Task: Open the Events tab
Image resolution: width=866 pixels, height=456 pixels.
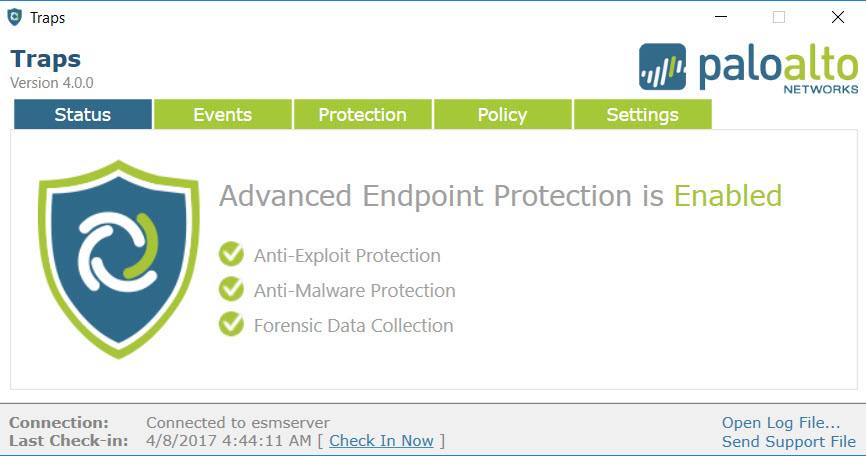Action: pyautogui.click(x=222, y=115)
